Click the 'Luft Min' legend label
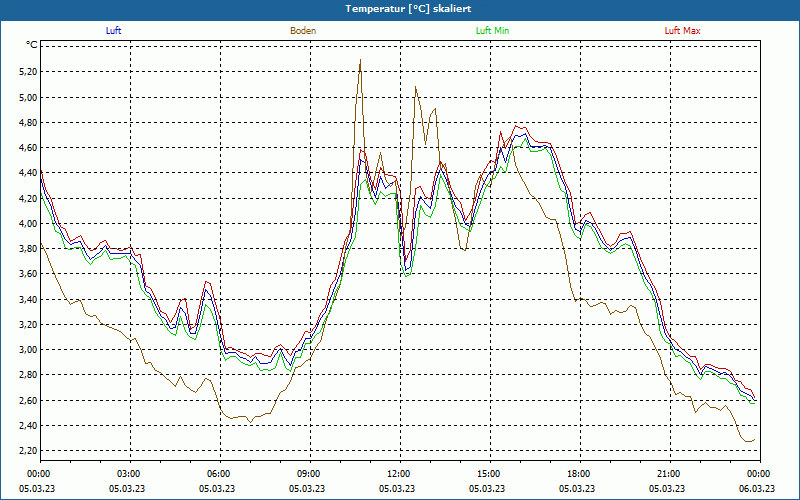 pos(492,31)
